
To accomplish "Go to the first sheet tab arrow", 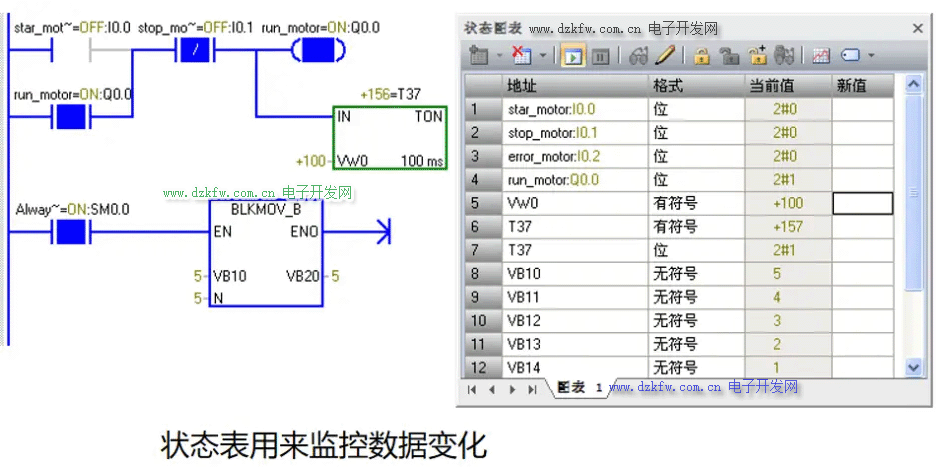I will pyautogui.click(x=471, y=389).
